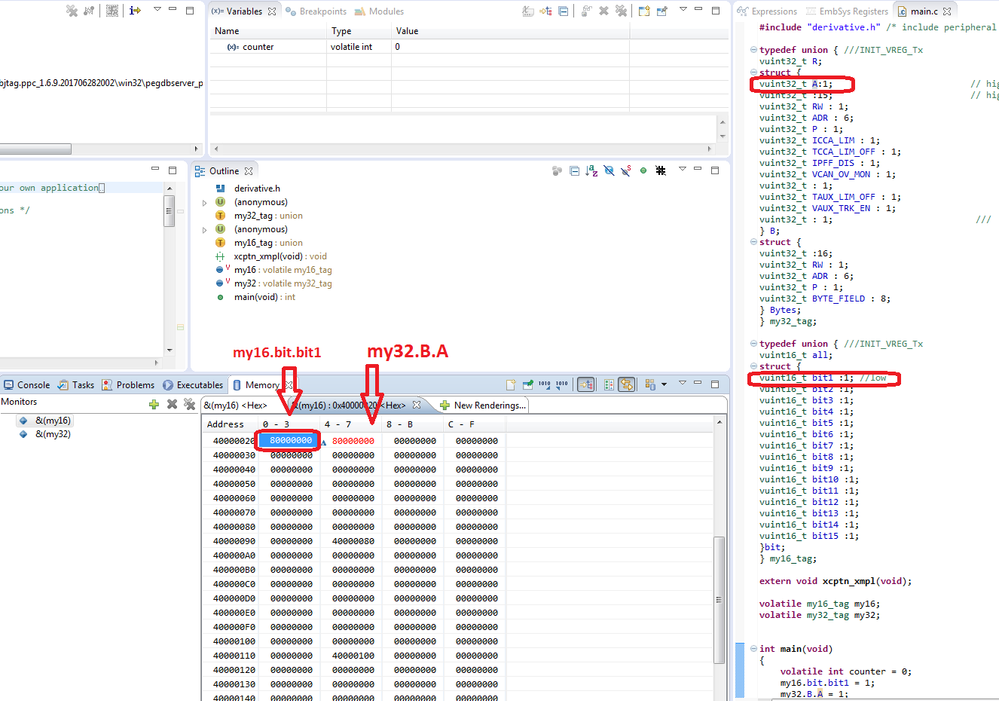The image size is (999, 701).
Task: Click Remove All Terminated X icon in Debug toolbar
Action: (x=72, y=11)
